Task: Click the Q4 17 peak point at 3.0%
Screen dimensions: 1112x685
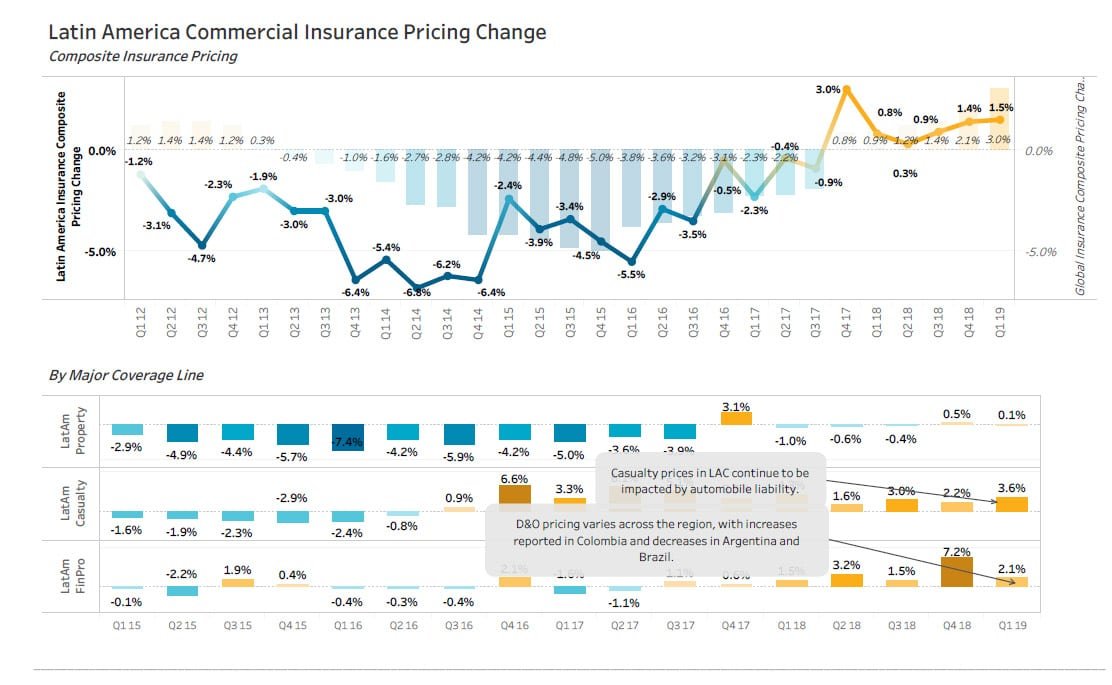Action: point(847,89)
